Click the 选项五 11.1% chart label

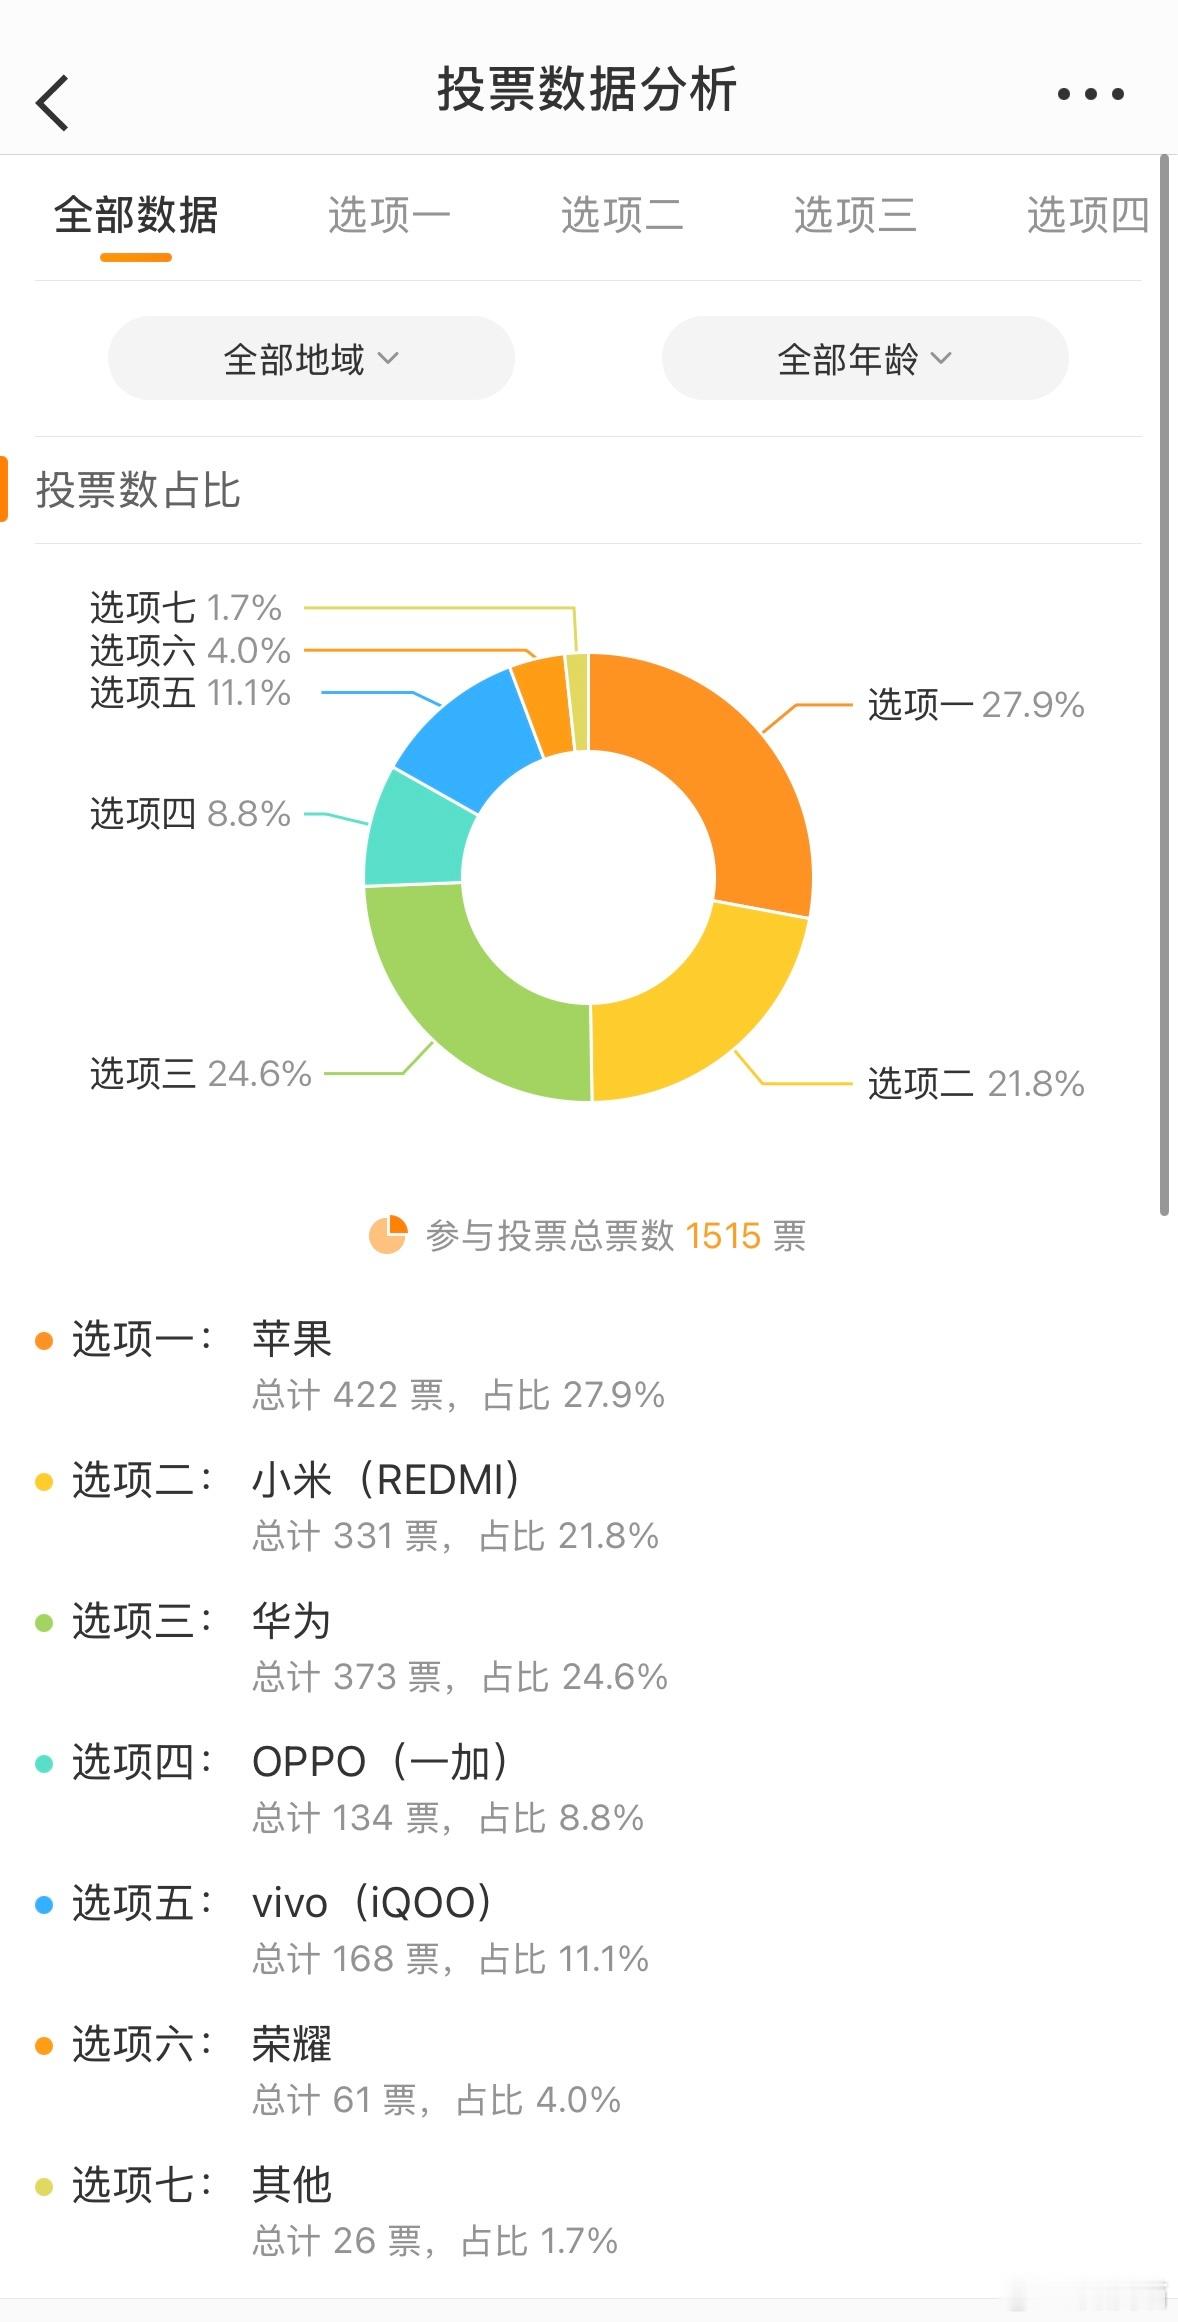190,694
